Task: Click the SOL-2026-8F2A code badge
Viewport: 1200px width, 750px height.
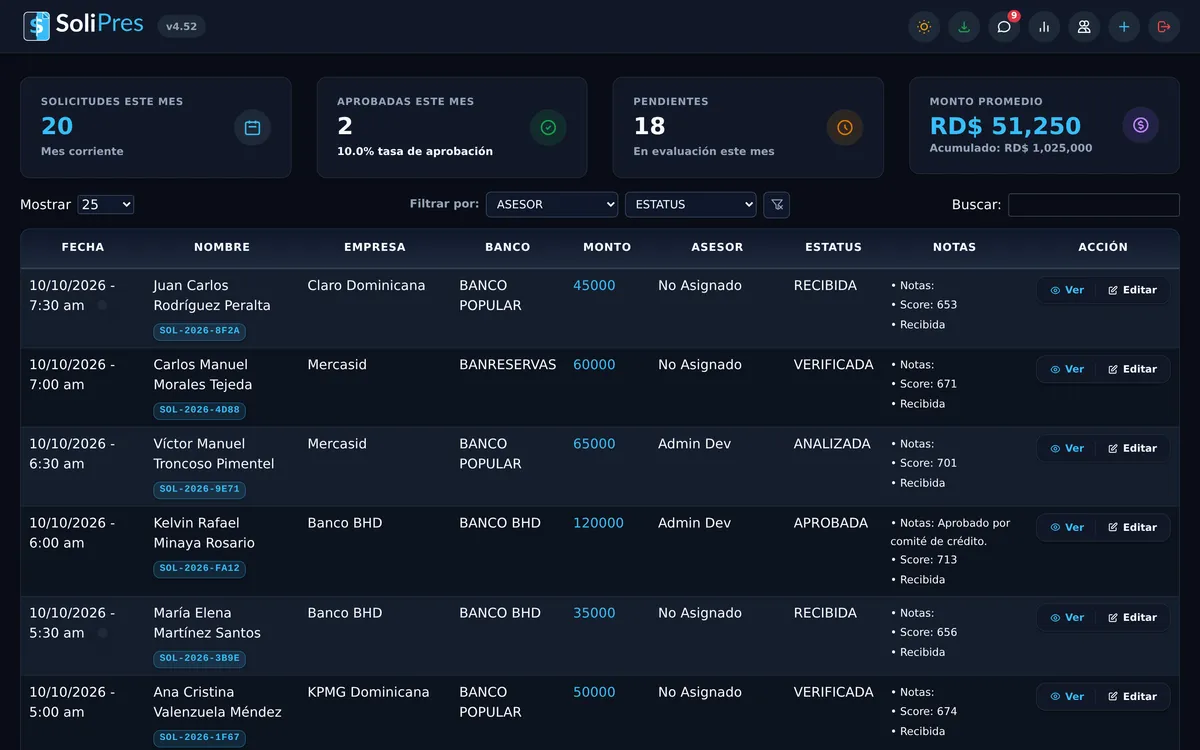Action: tap(200, 331)
